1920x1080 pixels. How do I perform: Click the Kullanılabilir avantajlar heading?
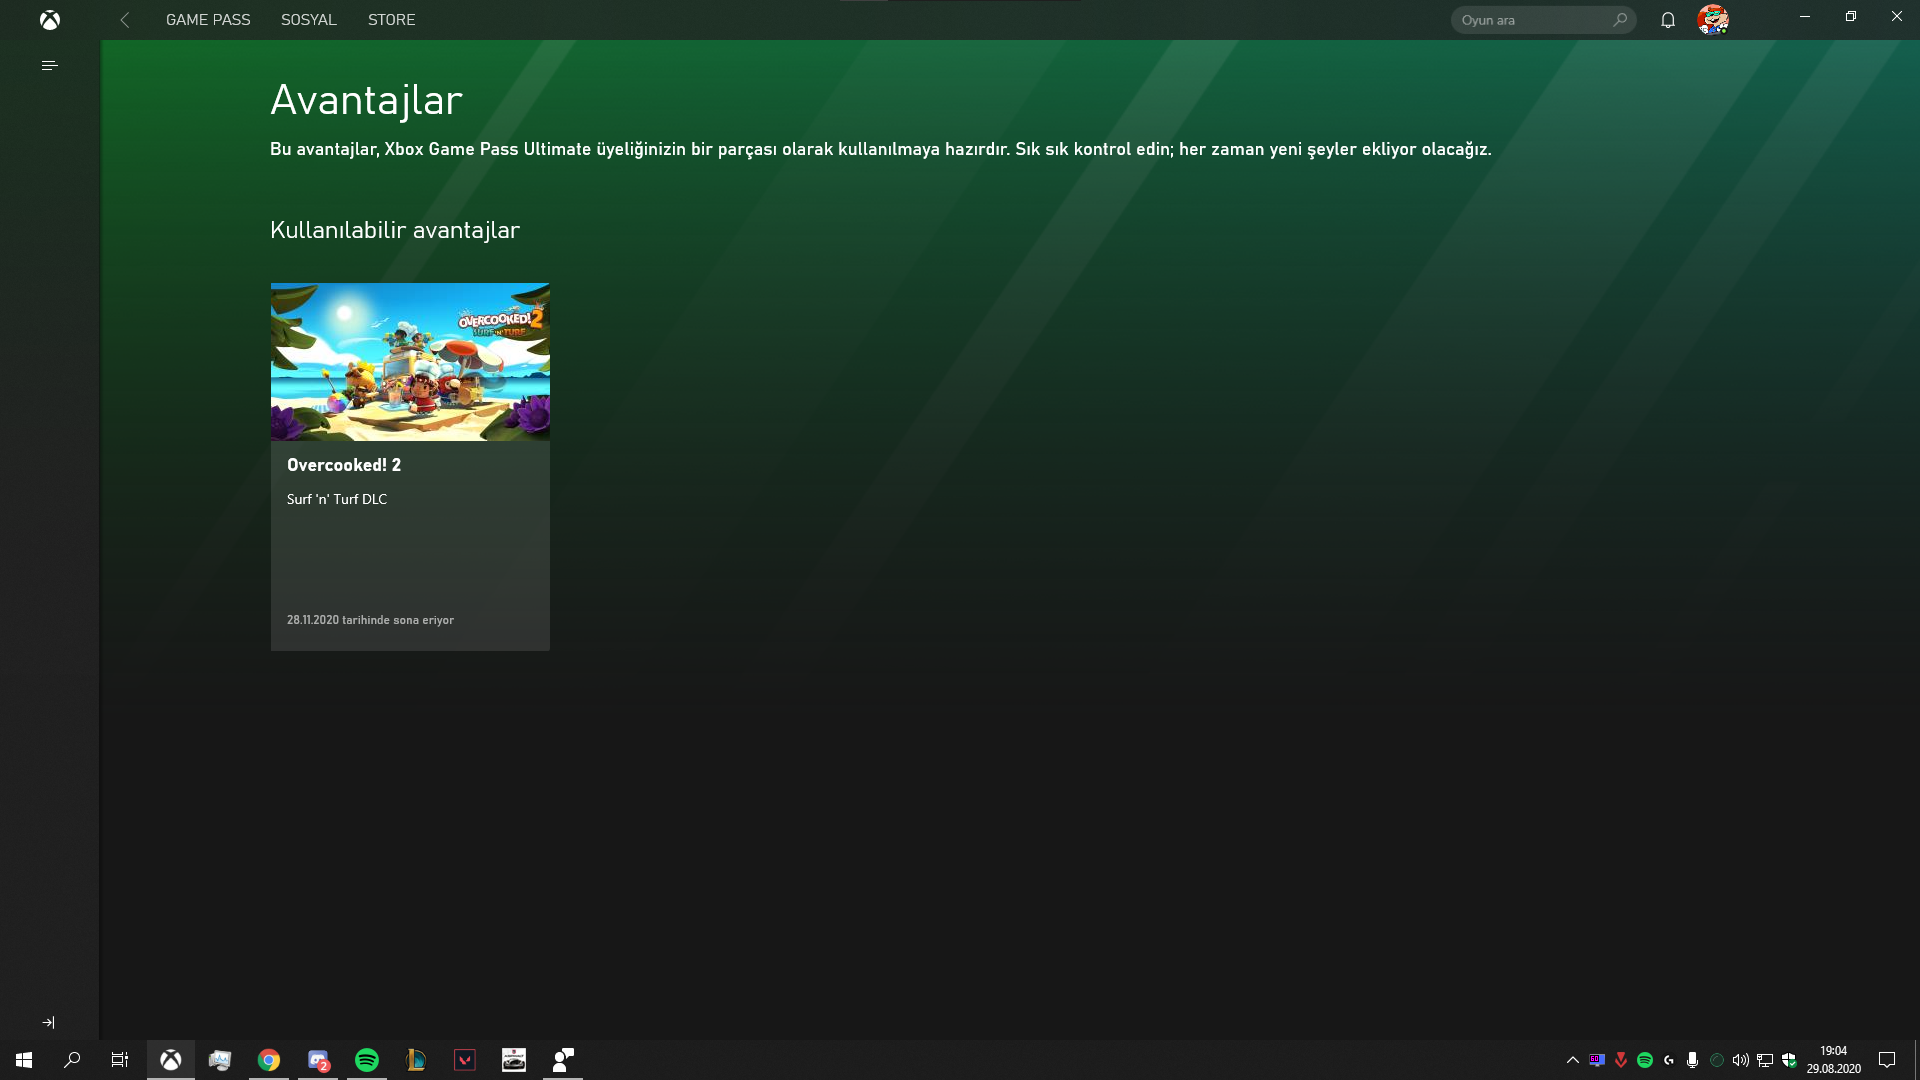point(395,230)
